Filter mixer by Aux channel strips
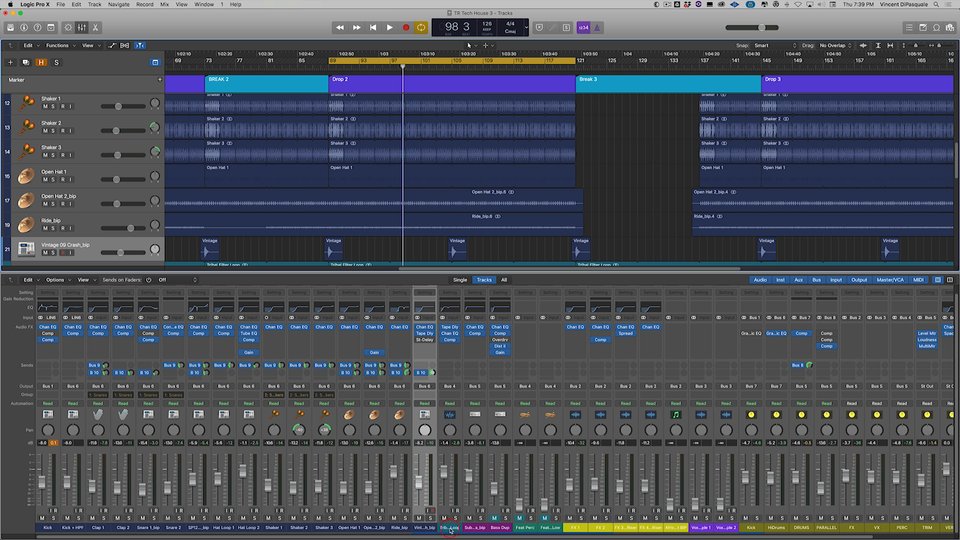The image size is (960, 540). 798,280
